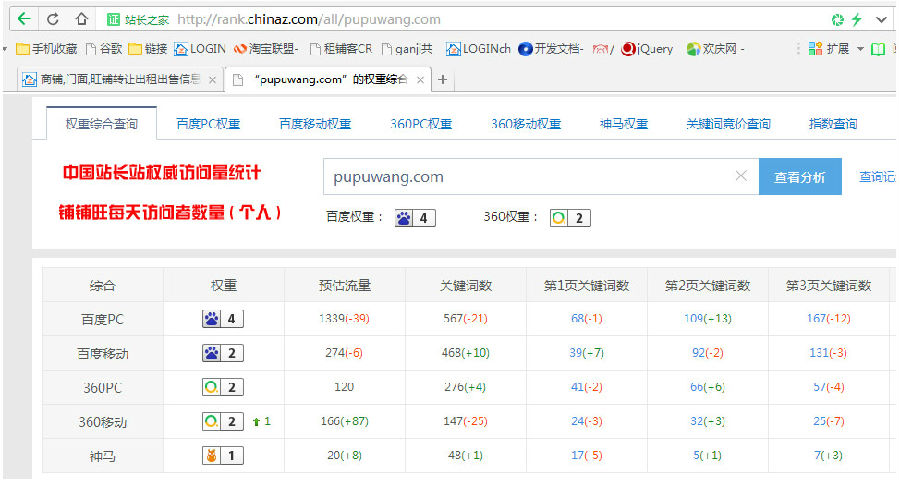This screenshot has height=480, width=900.
Task: Go back with the green arrow
Action: coord(24,19)
